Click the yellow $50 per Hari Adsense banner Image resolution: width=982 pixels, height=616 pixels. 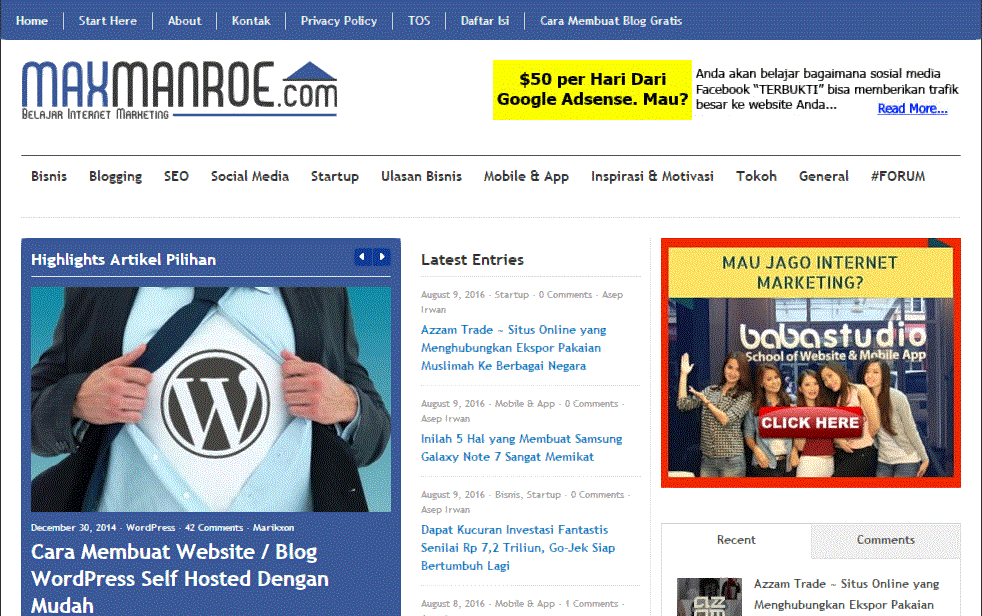pyautogui.click(x=592, y=90)
